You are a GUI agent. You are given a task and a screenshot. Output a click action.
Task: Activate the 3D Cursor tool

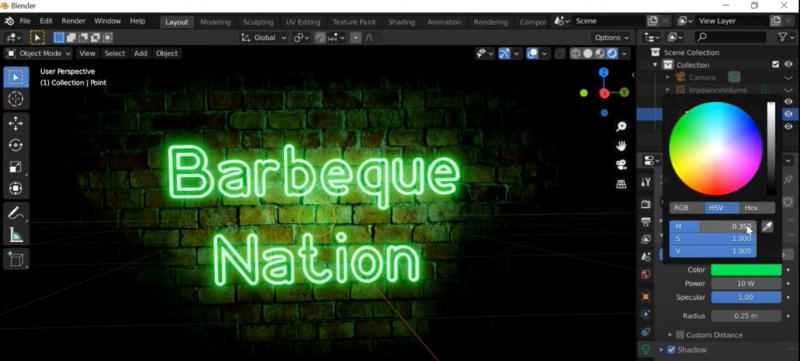[16, 99]
